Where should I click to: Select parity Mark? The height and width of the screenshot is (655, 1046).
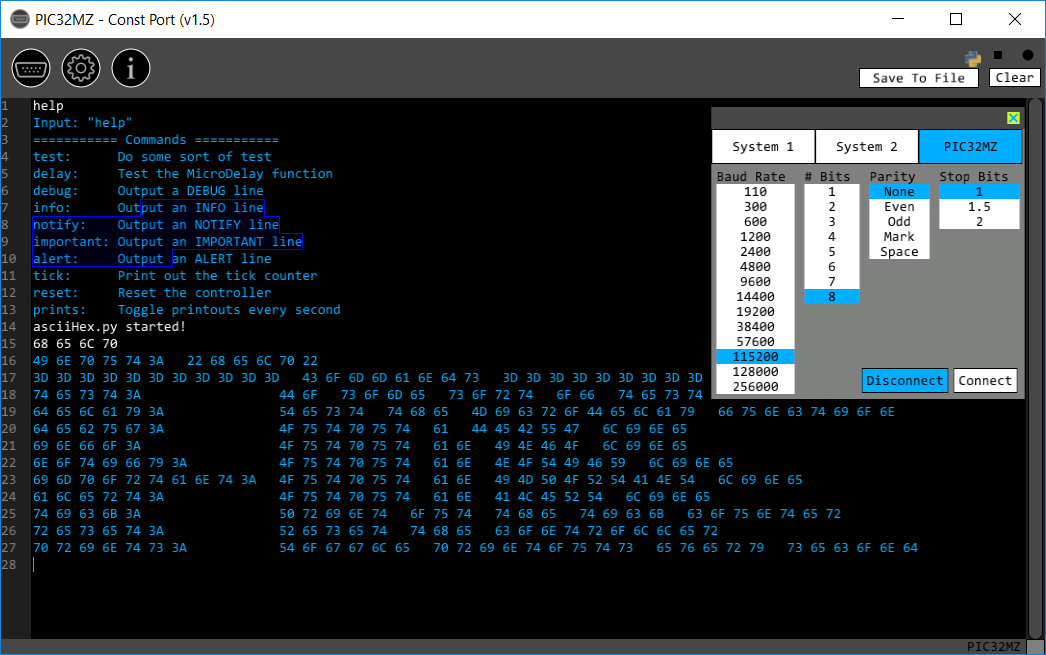tap(899, 237)
